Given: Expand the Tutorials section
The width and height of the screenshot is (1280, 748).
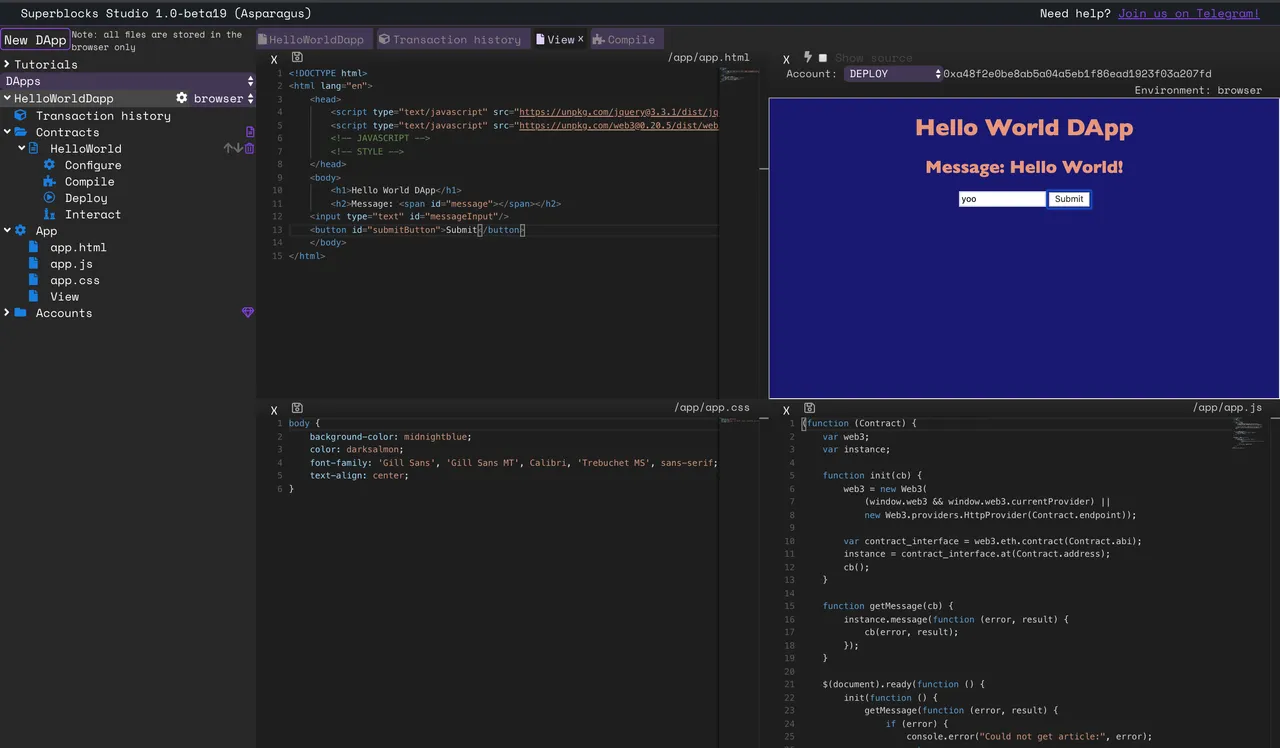Looking at the screenshot, I should point(7,64).
